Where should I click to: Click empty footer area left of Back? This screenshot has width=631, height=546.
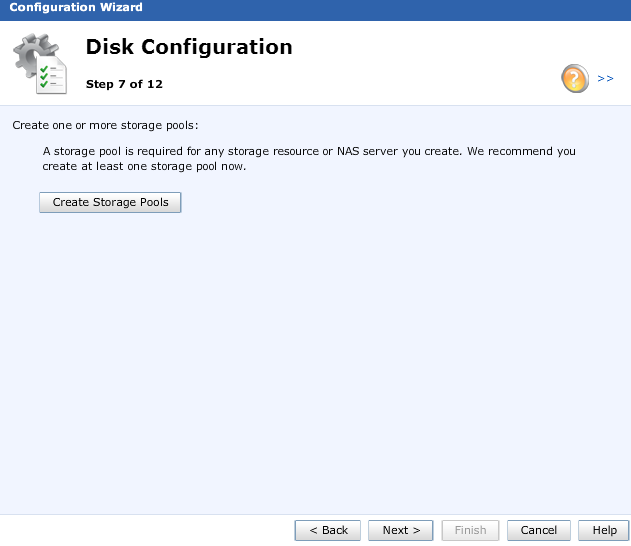(x=150, y=530)
